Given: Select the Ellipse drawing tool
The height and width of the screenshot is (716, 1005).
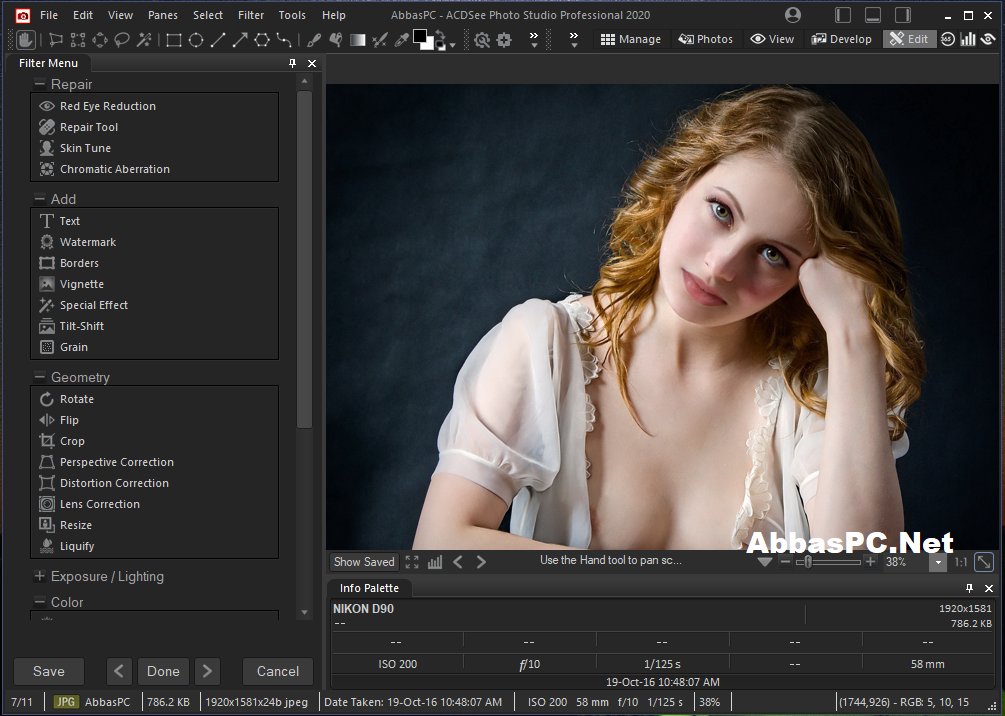Looking at the screenshot, I should click(196, 40).
